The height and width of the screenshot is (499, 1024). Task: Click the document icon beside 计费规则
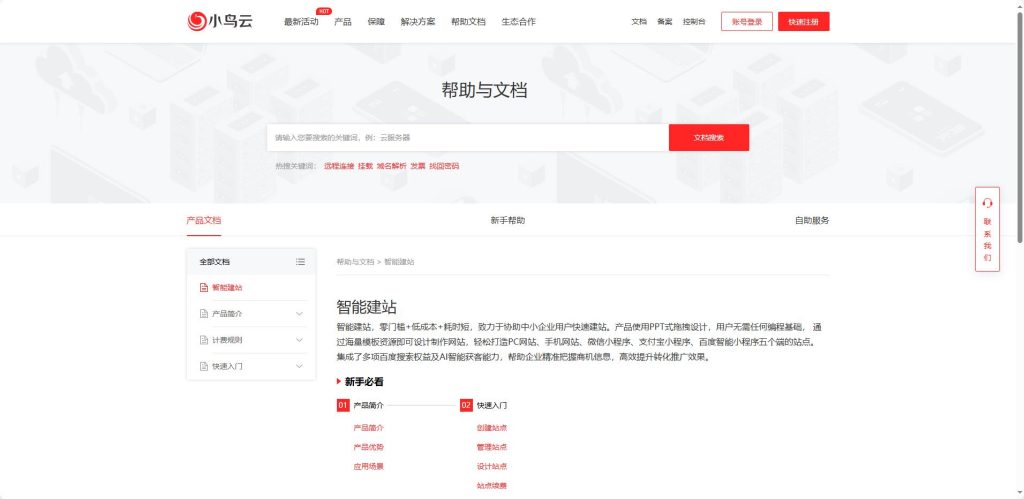pyautogui.click(x=204, y=340)
